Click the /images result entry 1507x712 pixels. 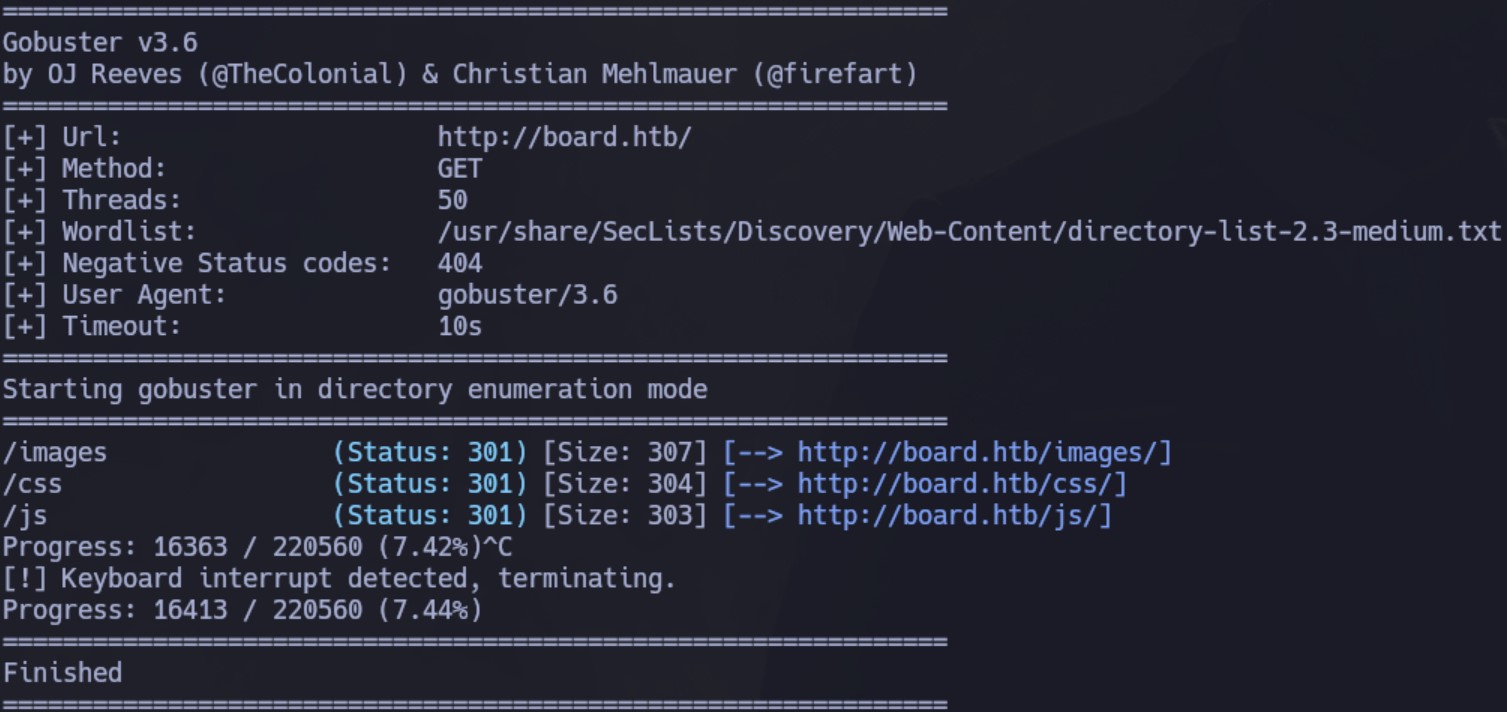pos(54,453)
